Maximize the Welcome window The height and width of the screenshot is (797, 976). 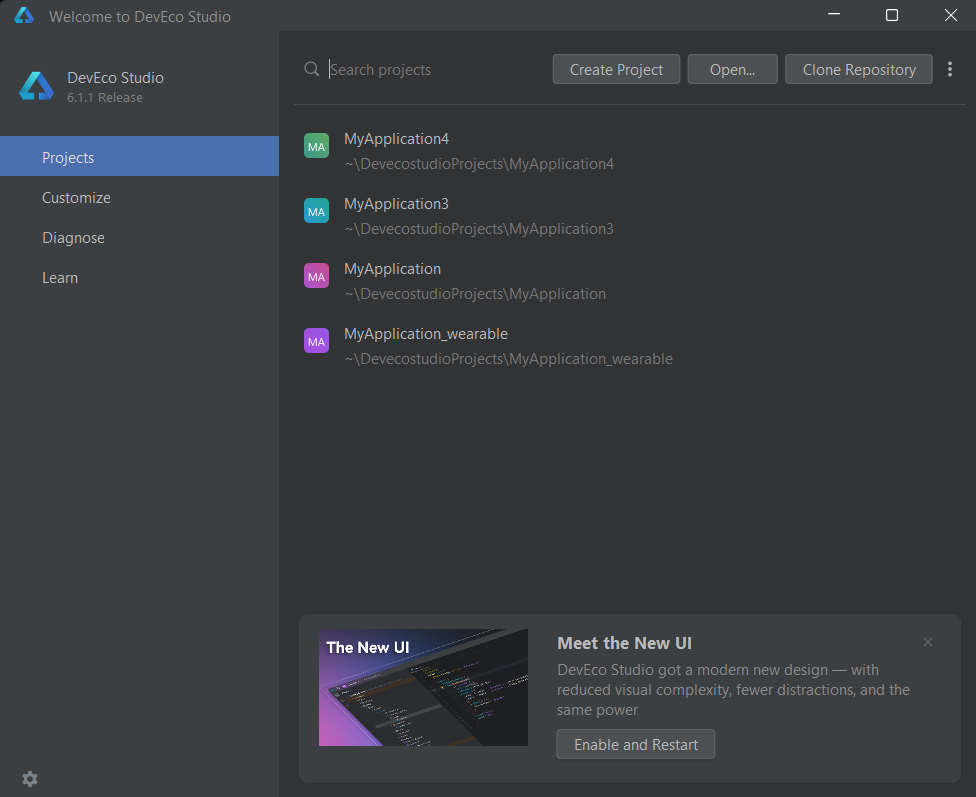[x=892, y=15]
